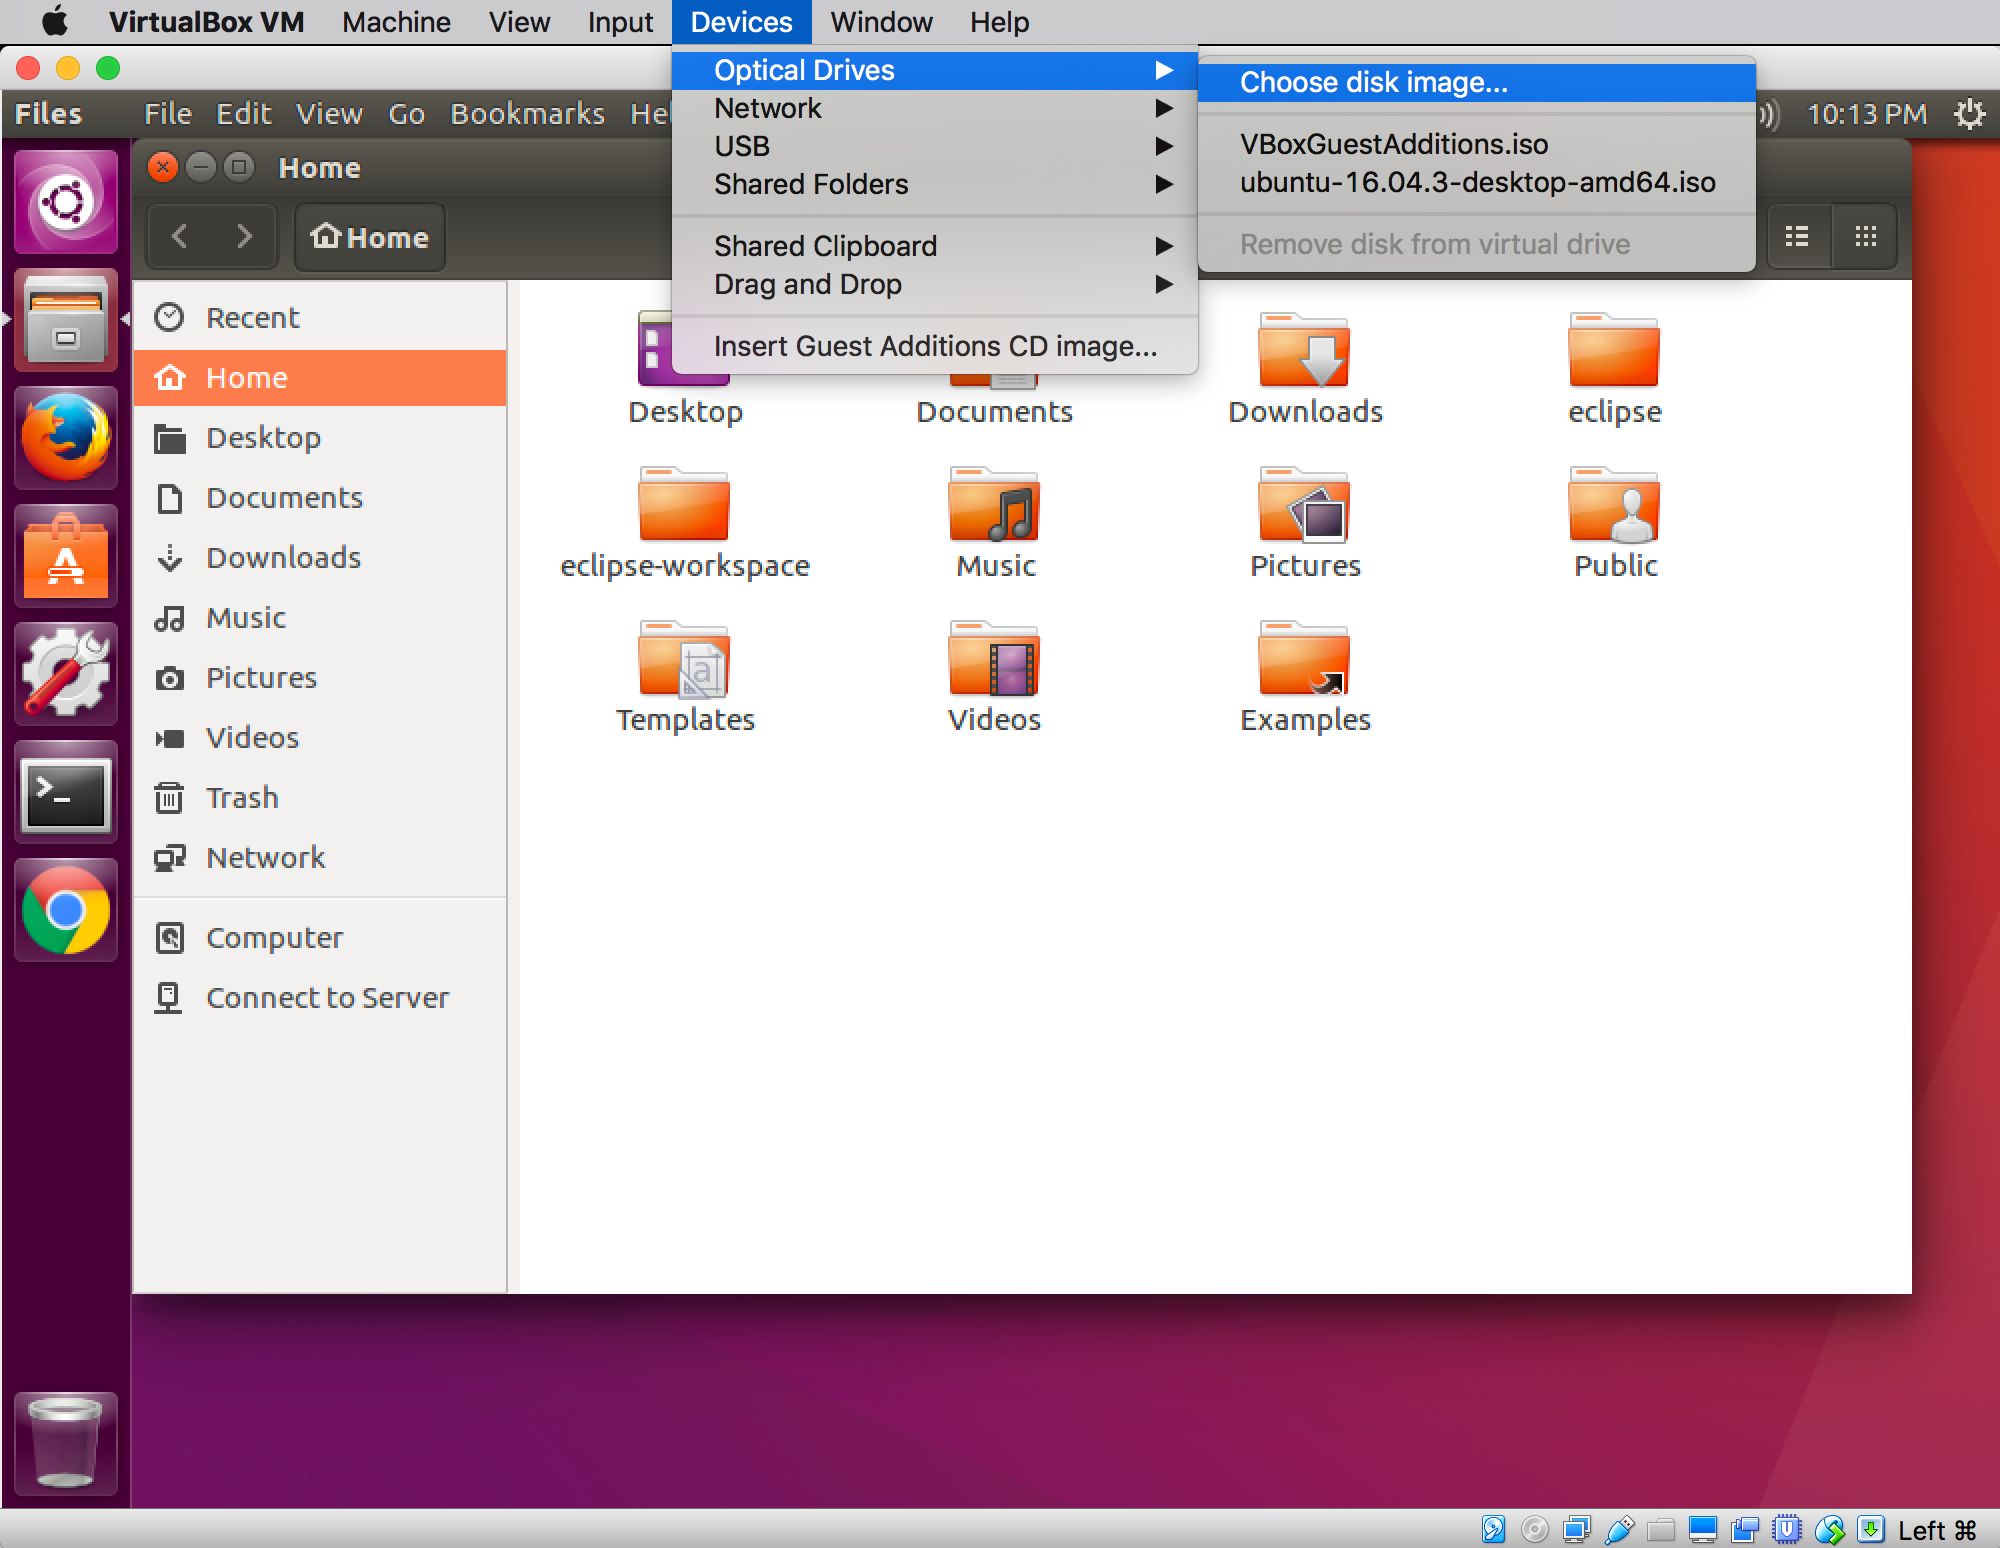Open the Pictures folder icon

pos(1304,505)
